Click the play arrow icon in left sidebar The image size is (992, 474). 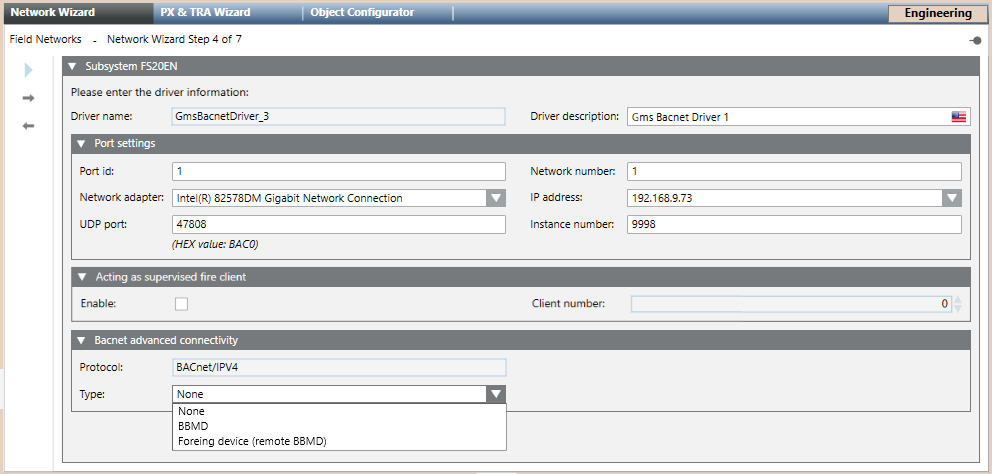pyautogui.click(x=29, y=70)
